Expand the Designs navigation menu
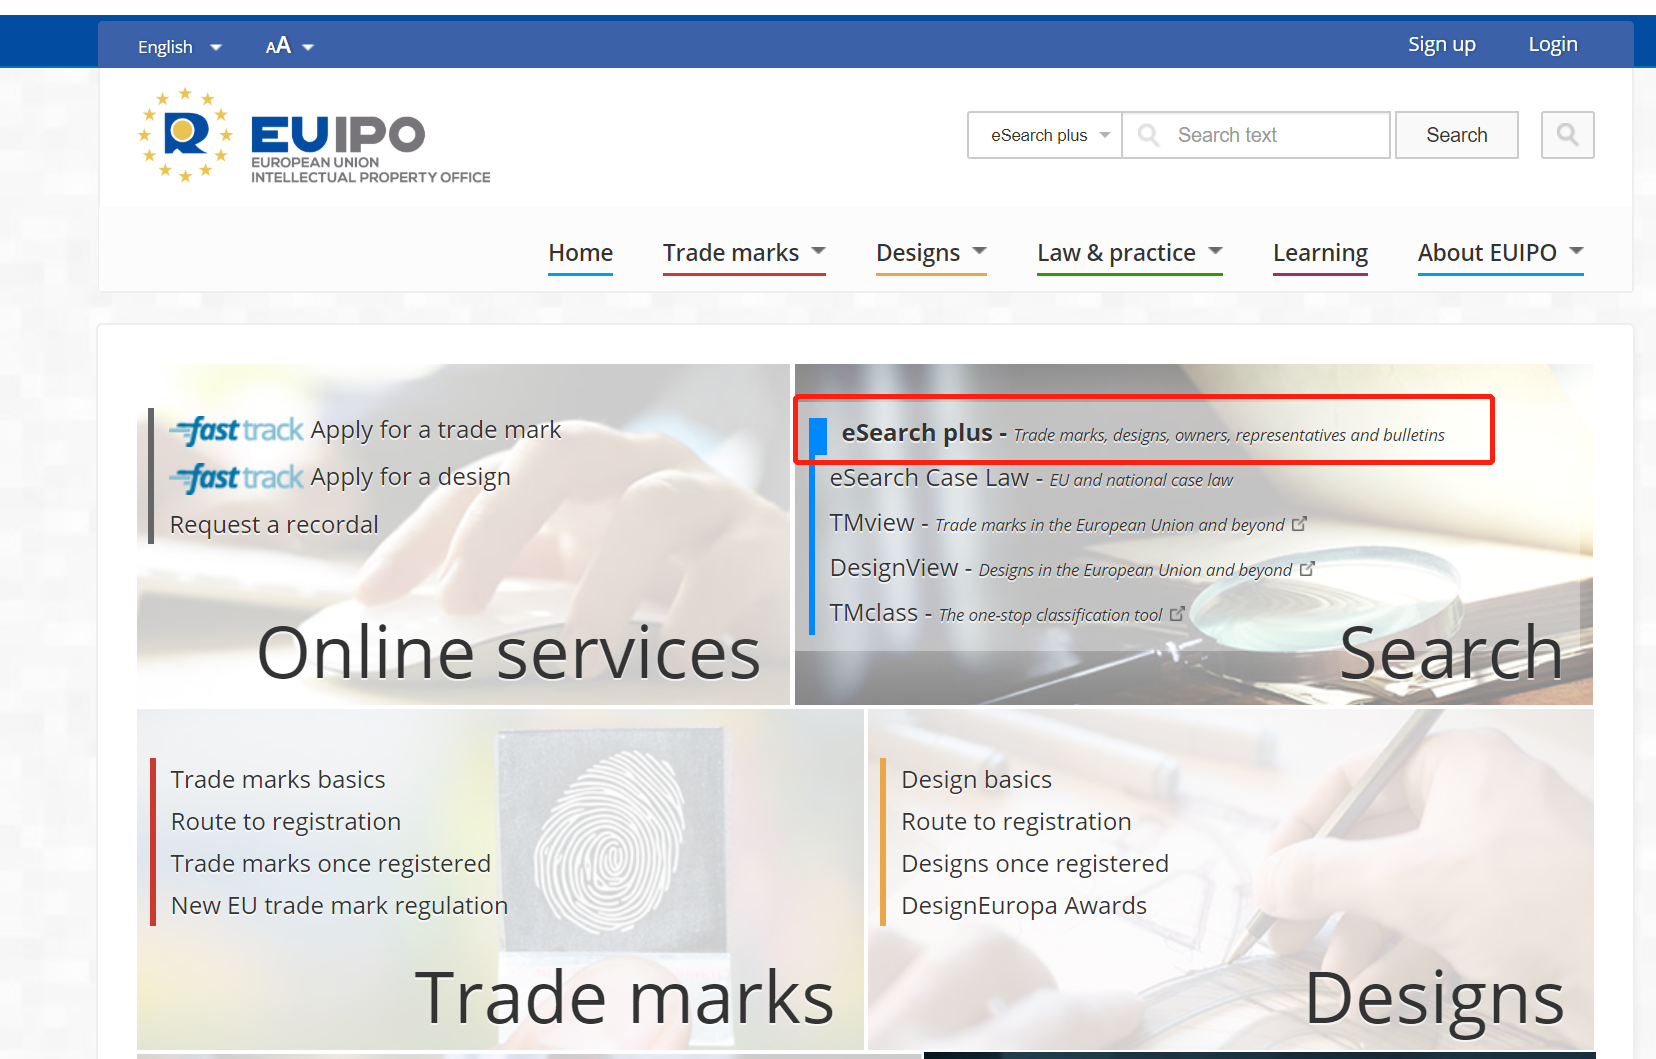1656x1059 pixels. click(931, 253)
